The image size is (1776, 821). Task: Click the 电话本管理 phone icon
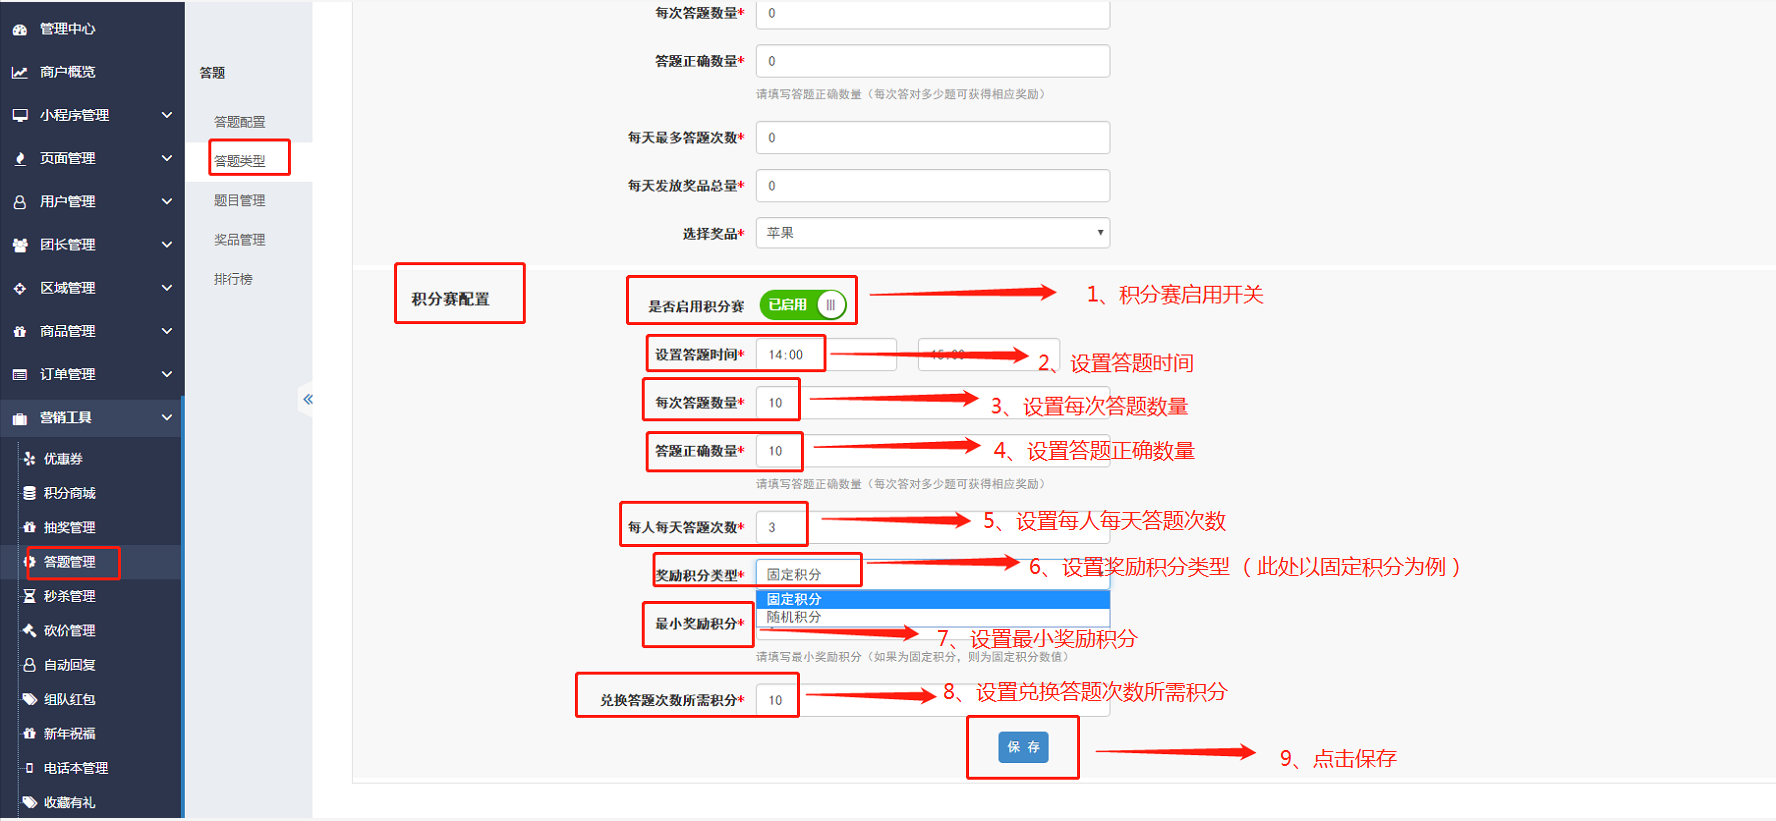pos(30,768)
